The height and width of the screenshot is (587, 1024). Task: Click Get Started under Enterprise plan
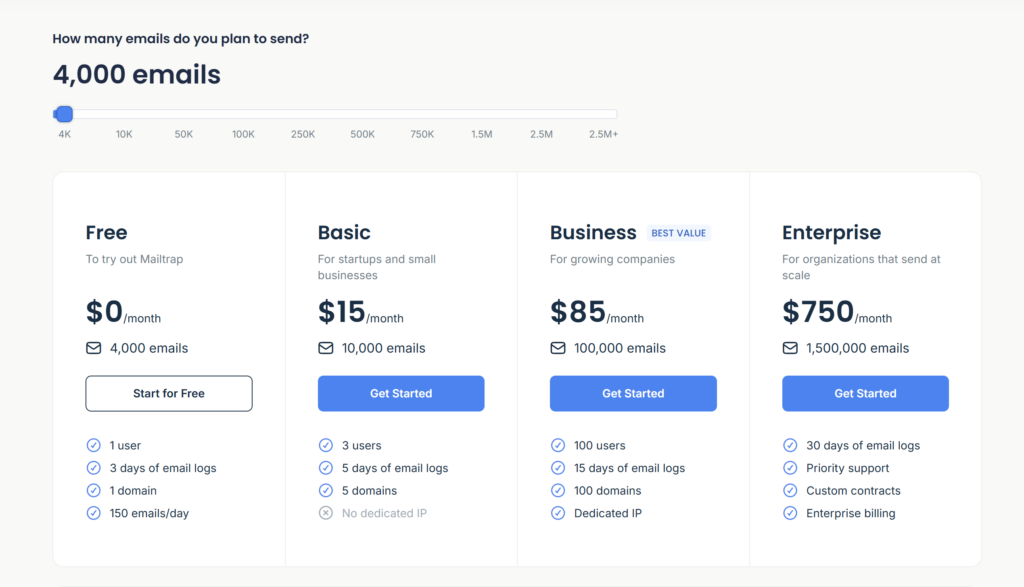(x=865, y=393)
